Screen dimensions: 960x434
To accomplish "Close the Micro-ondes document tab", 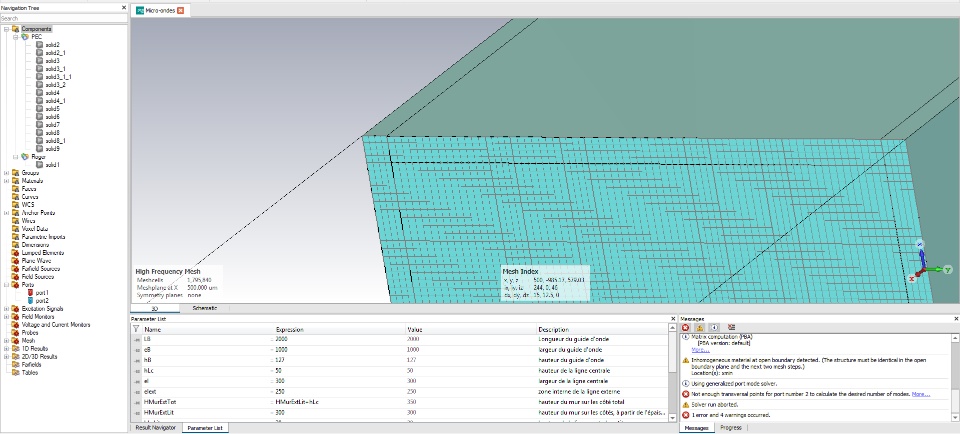I will 181,10.
